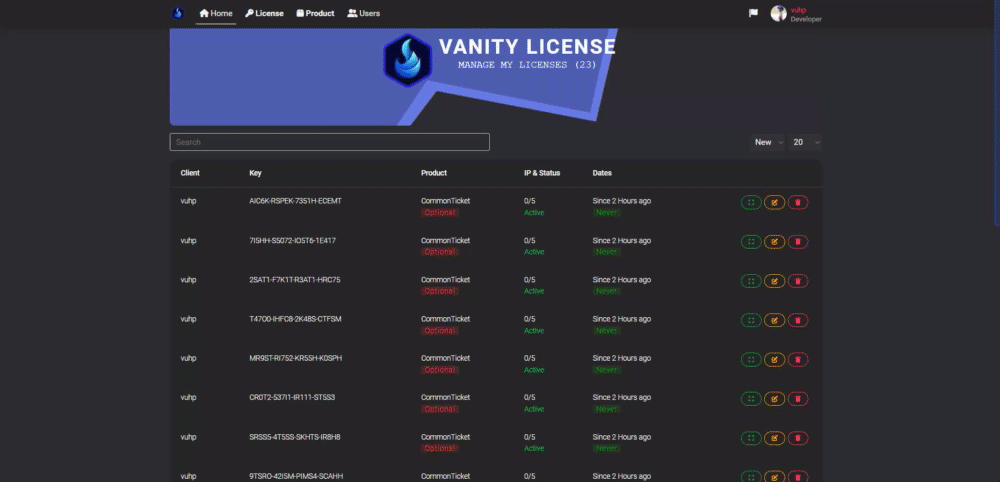Click the Key column header

(x=255, y=173)
